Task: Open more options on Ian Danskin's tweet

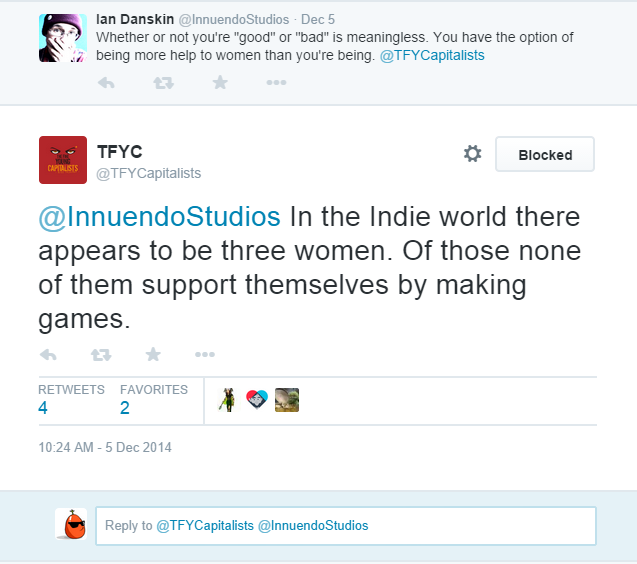Action: tap(276, 82)
